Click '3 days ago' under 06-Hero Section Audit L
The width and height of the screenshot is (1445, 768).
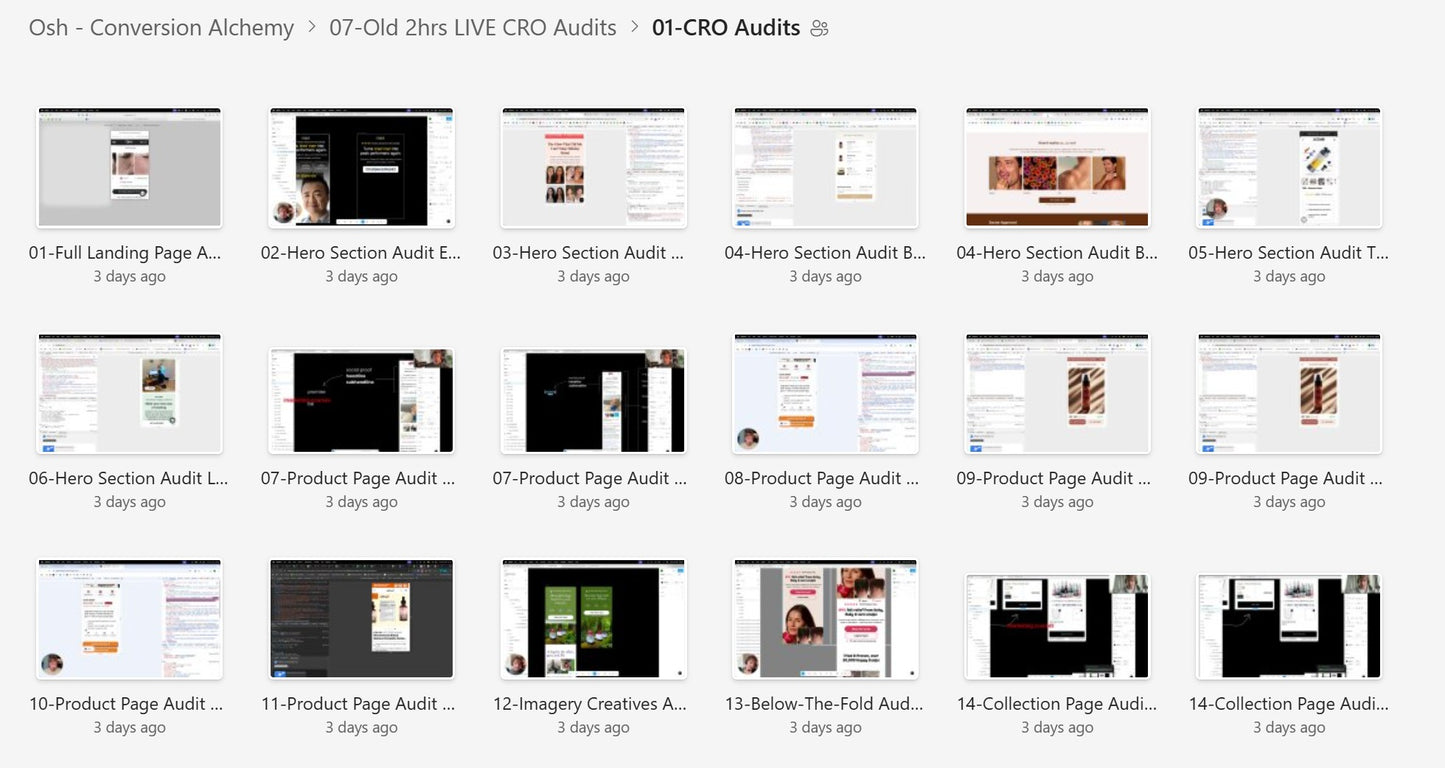pyautogui.click(x=129, y=503)
